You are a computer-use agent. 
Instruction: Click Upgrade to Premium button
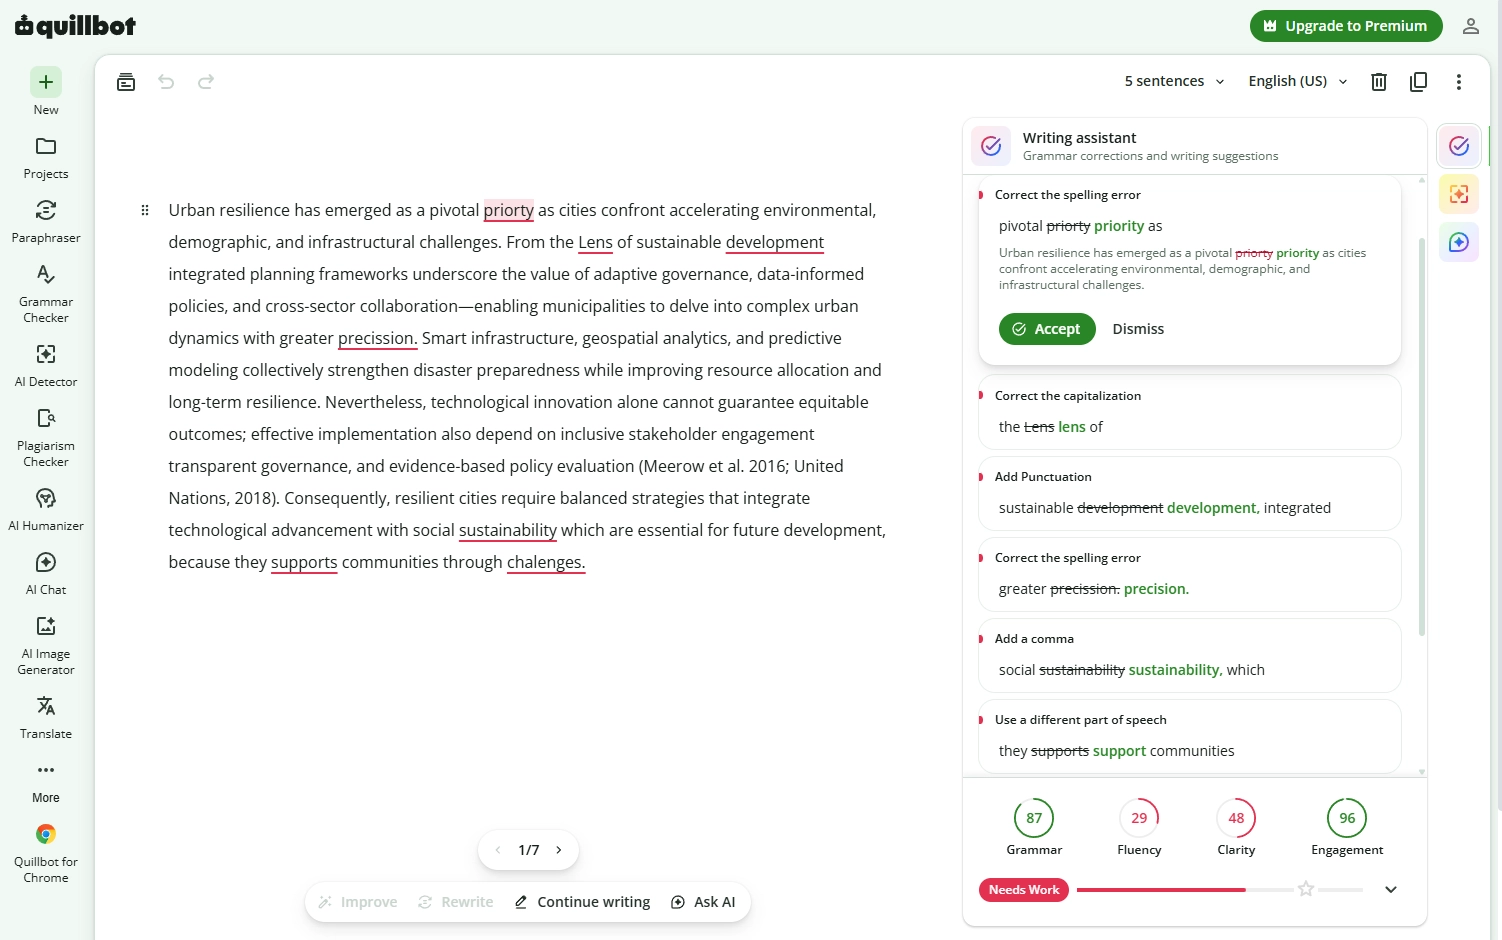click(1346, 26)
